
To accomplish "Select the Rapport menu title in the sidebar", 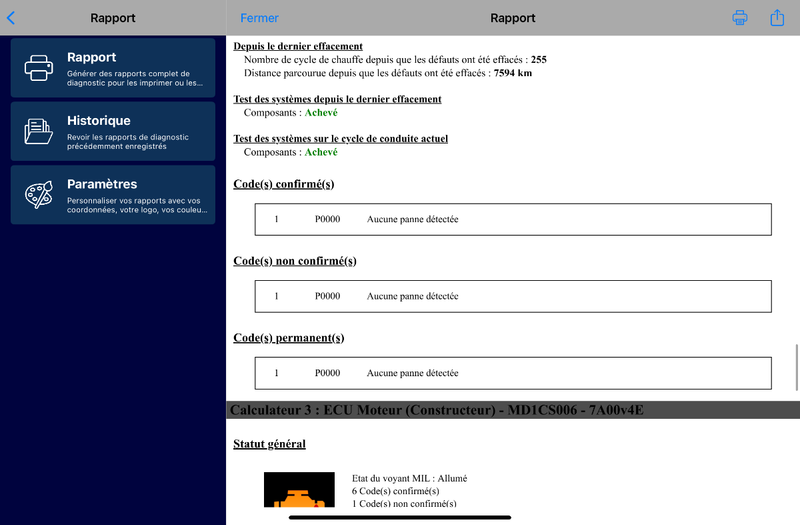I will 92,57.
